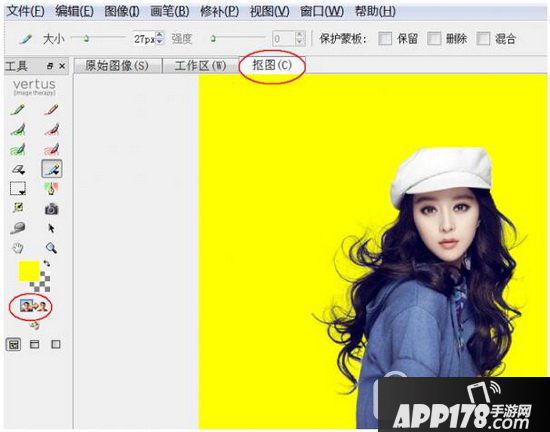Increase brush size with stepper up arrow
Screen dimensions: 550x432
tap(160, 35)
